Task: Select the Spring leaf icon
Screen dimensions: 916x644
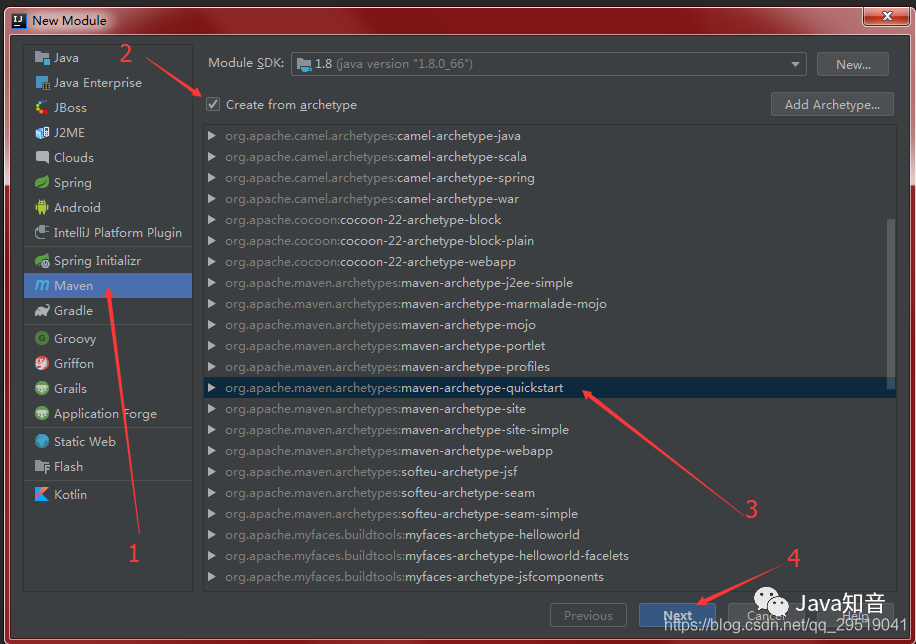Action: pyautogui.click(x=42, y=182)
